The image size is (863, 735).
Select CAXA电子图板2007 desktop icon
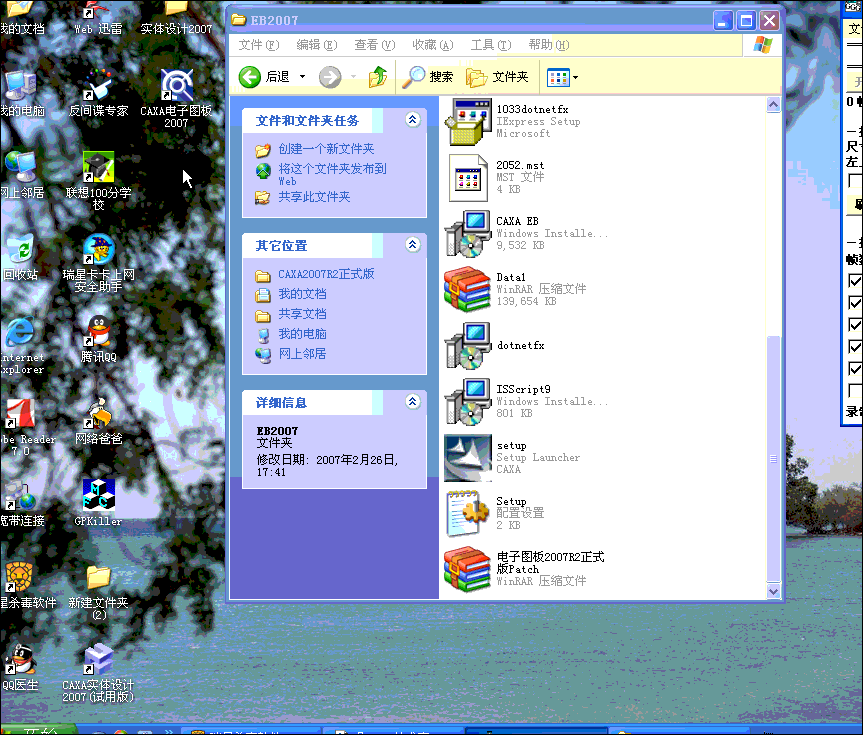176,99
